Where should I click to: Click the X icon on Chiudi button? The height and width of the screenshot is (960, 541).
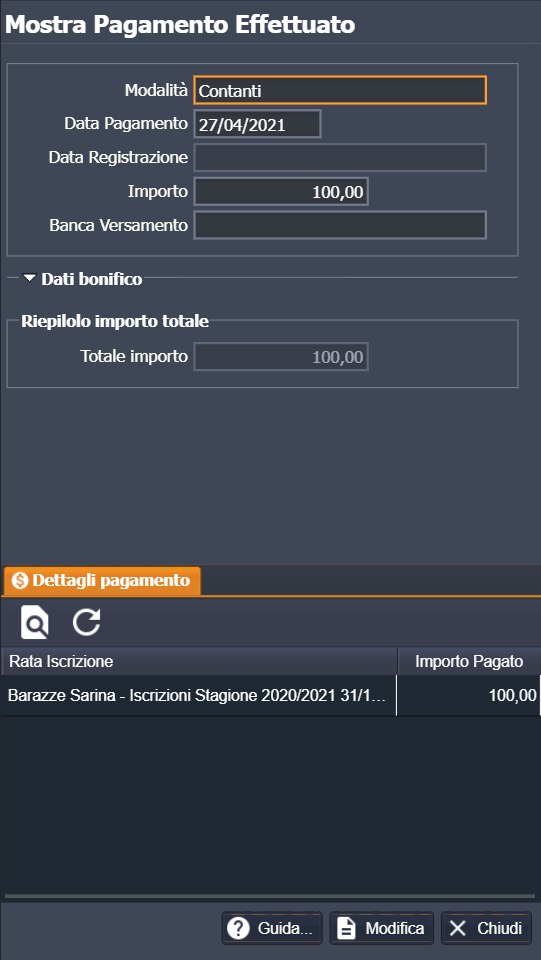pos(457,928)
